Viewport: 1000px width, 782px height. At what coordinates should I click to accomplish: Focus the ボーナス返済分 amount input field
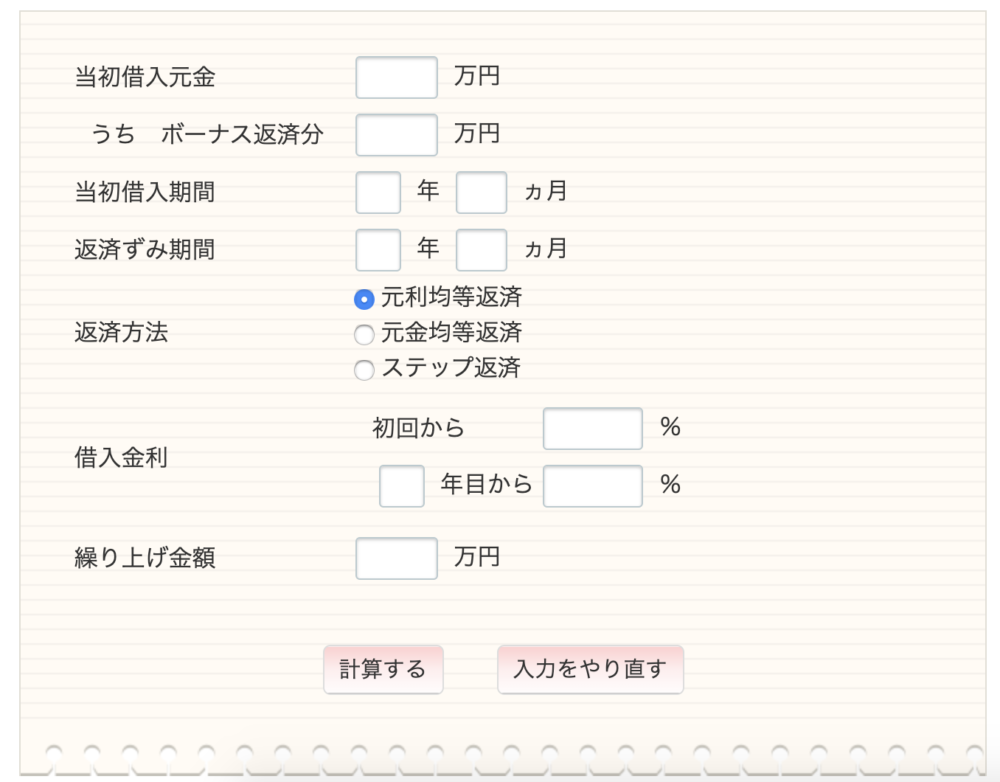[395, 134]
